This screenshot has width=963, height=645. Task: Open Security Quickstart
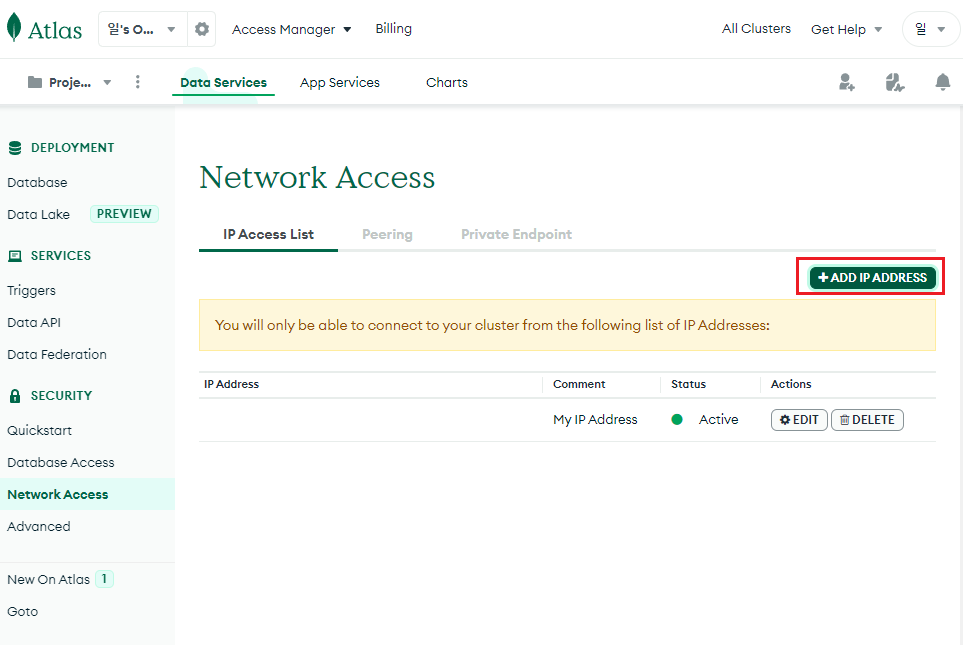pos(39,431)
